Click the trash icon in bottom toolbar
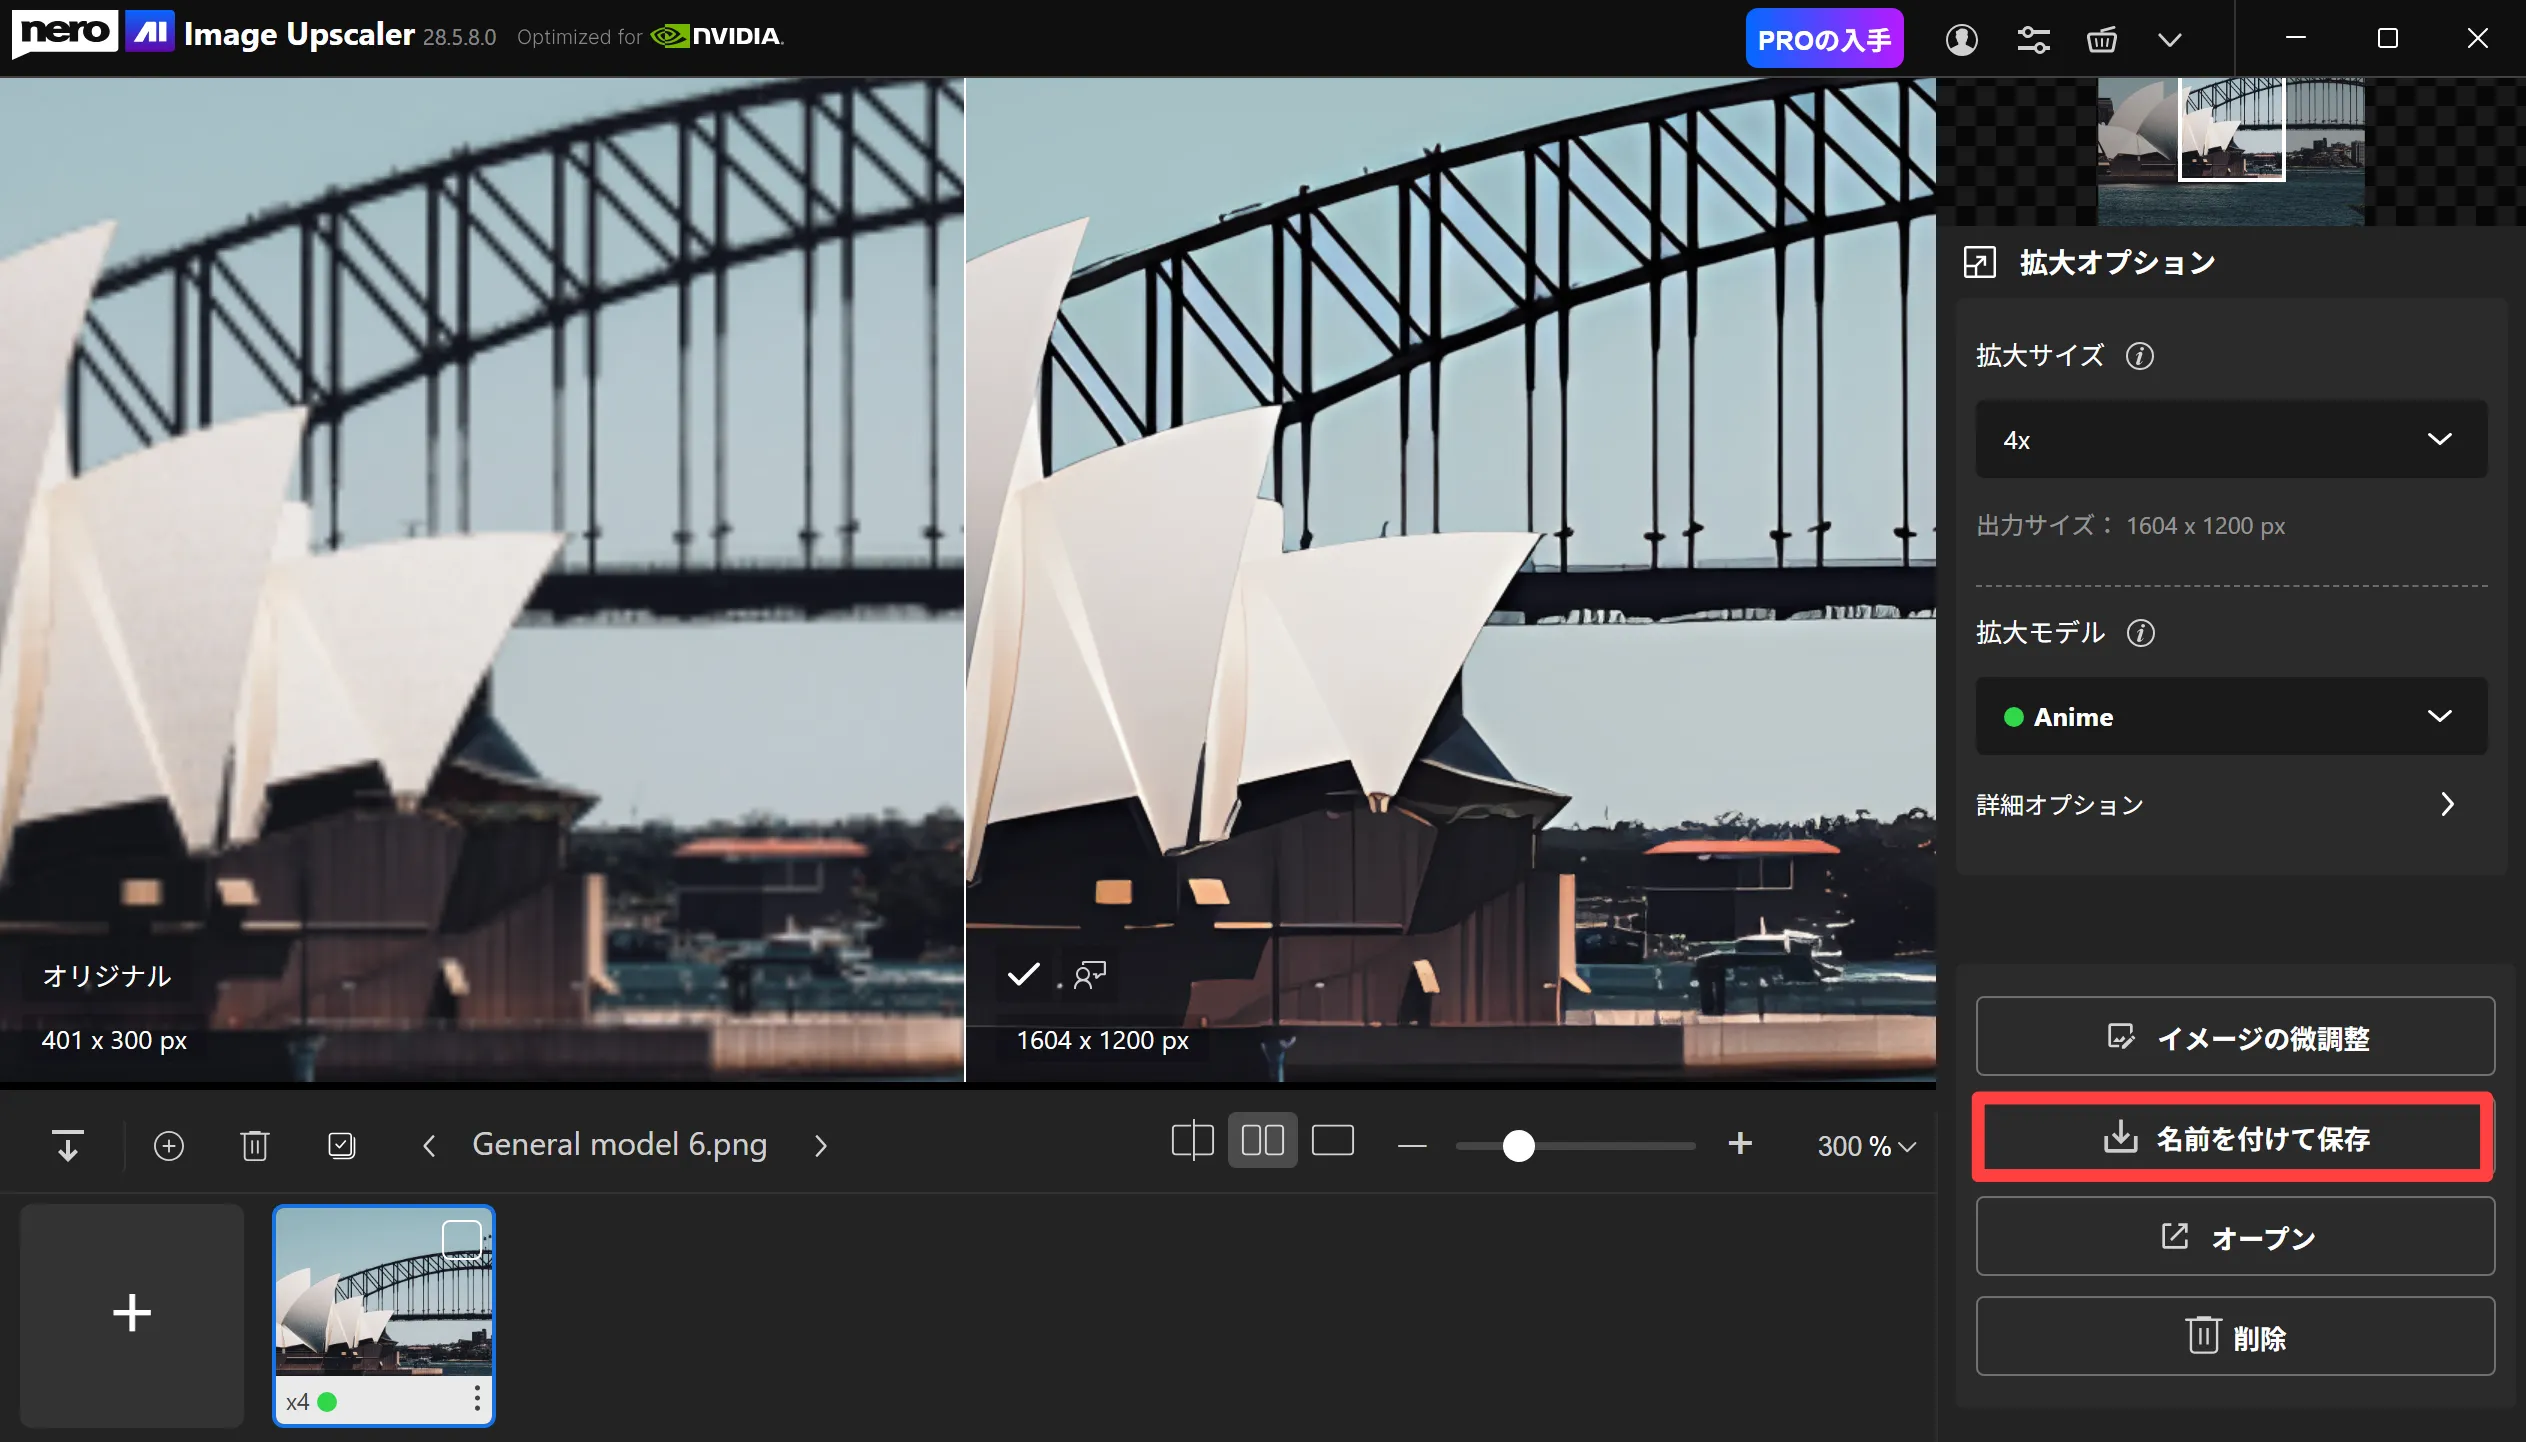 point(254,1145)
